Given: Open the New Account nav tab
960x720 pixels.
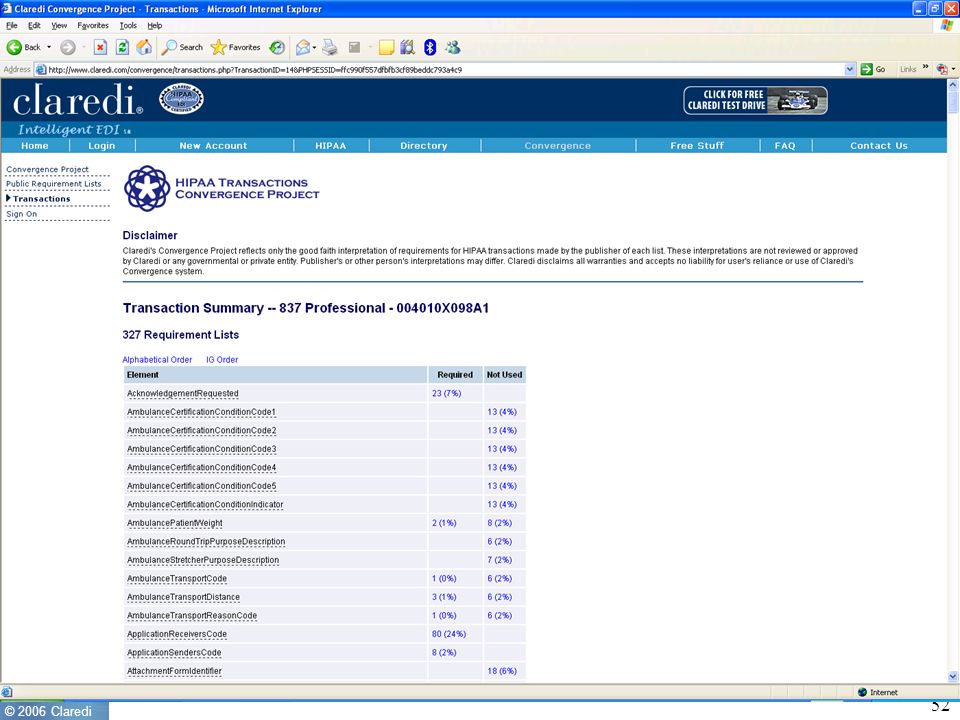Looking at the screenshot, I should coord(214,146).
